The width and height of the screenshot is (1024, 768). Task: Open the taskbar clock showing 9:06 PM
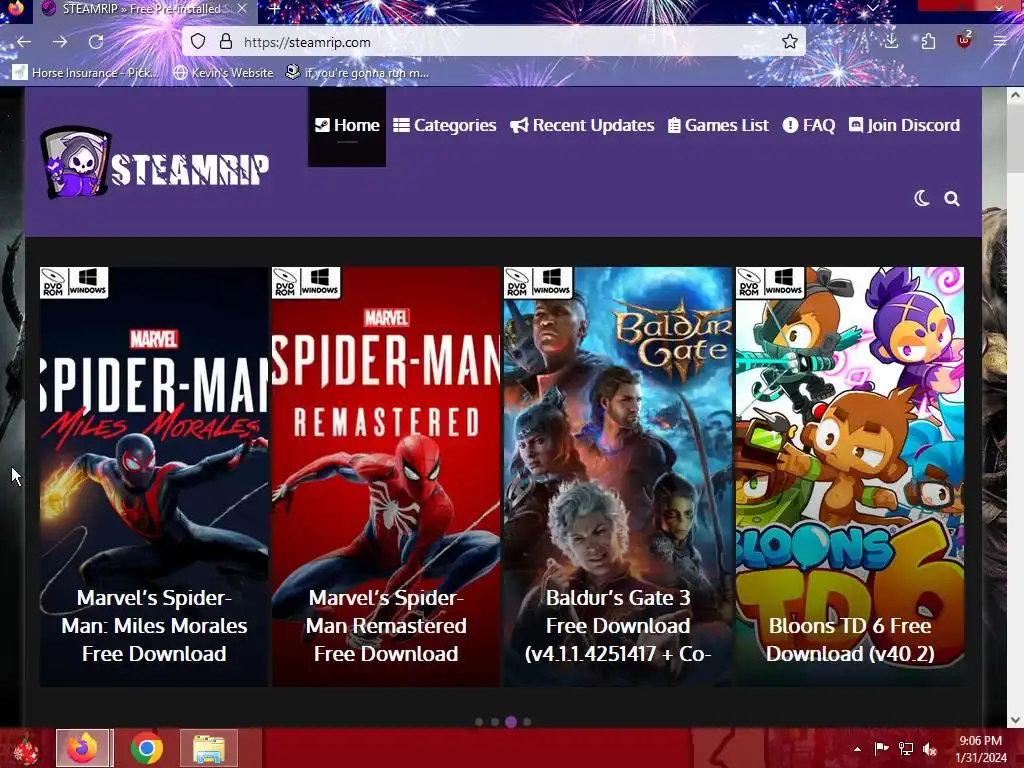[981, 749]
